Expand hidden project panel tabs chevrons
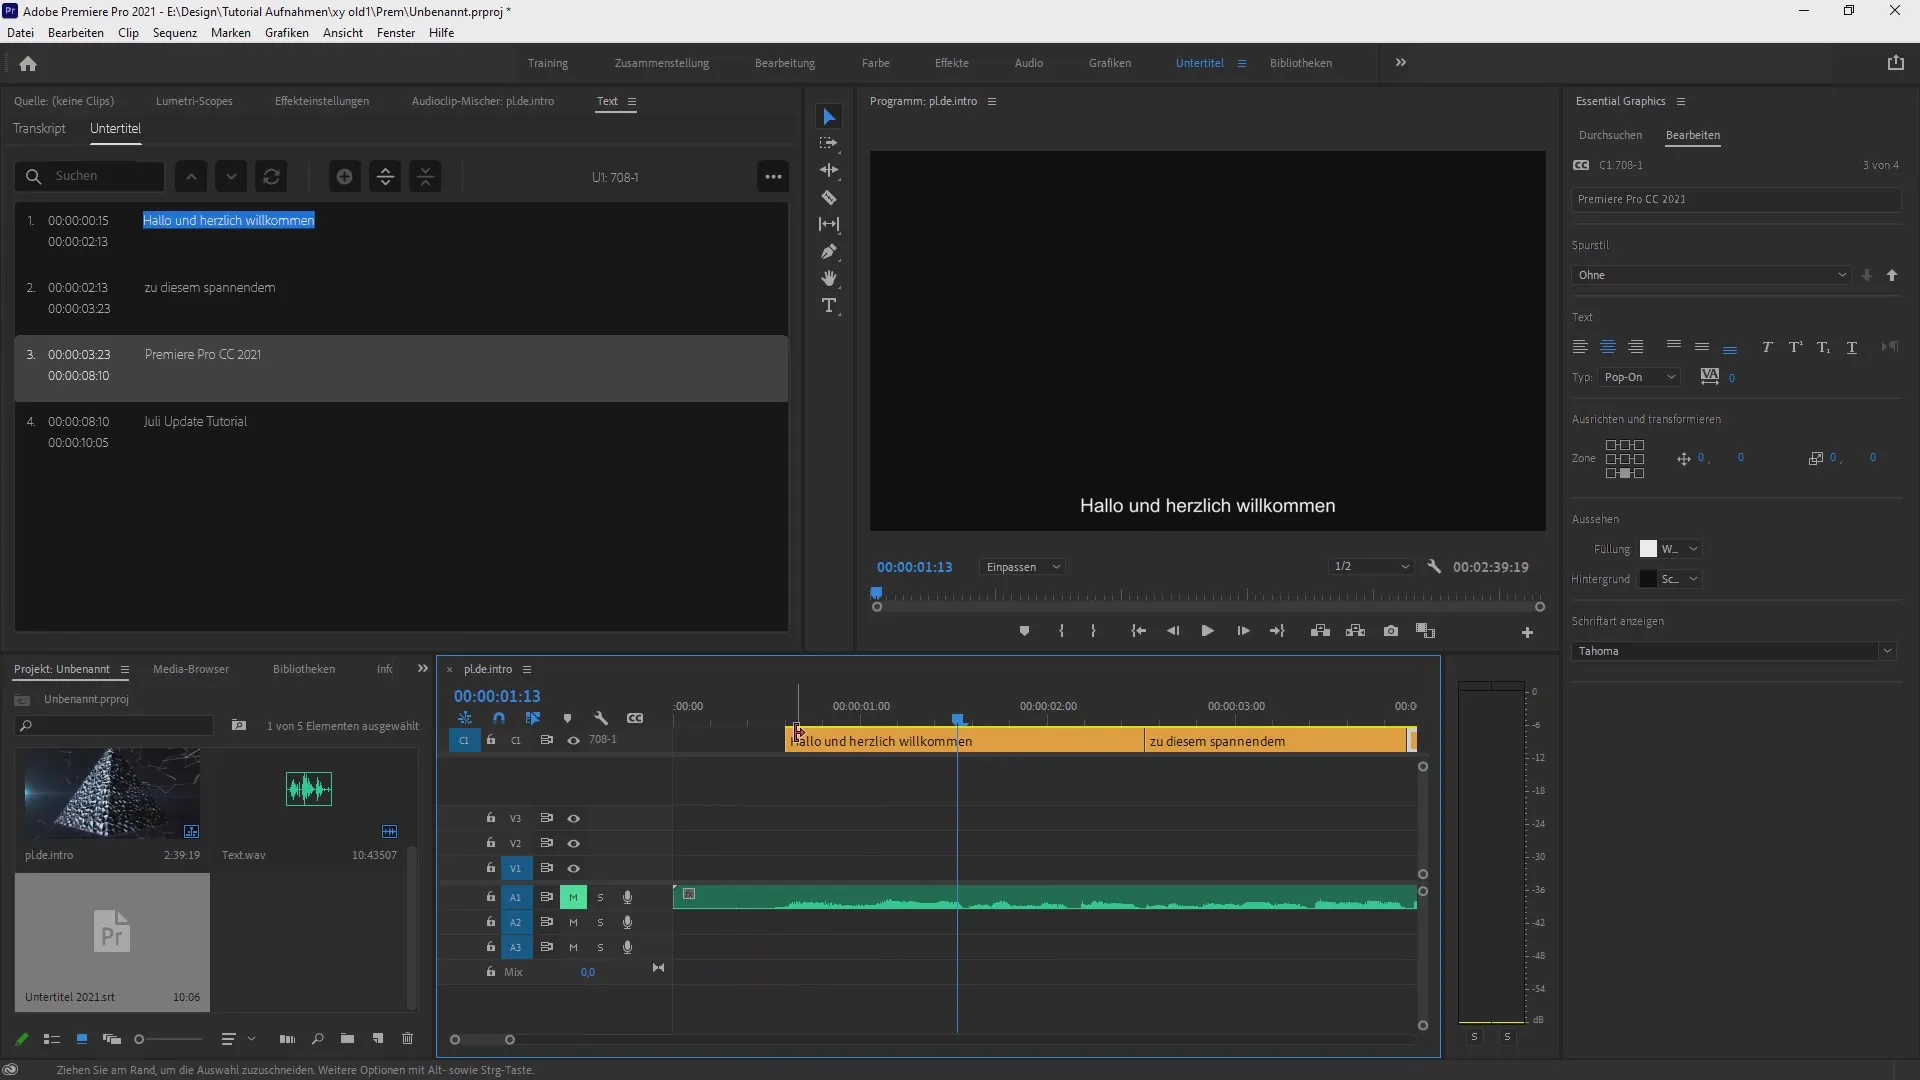 pyautogui.click(x=422, y=669)
